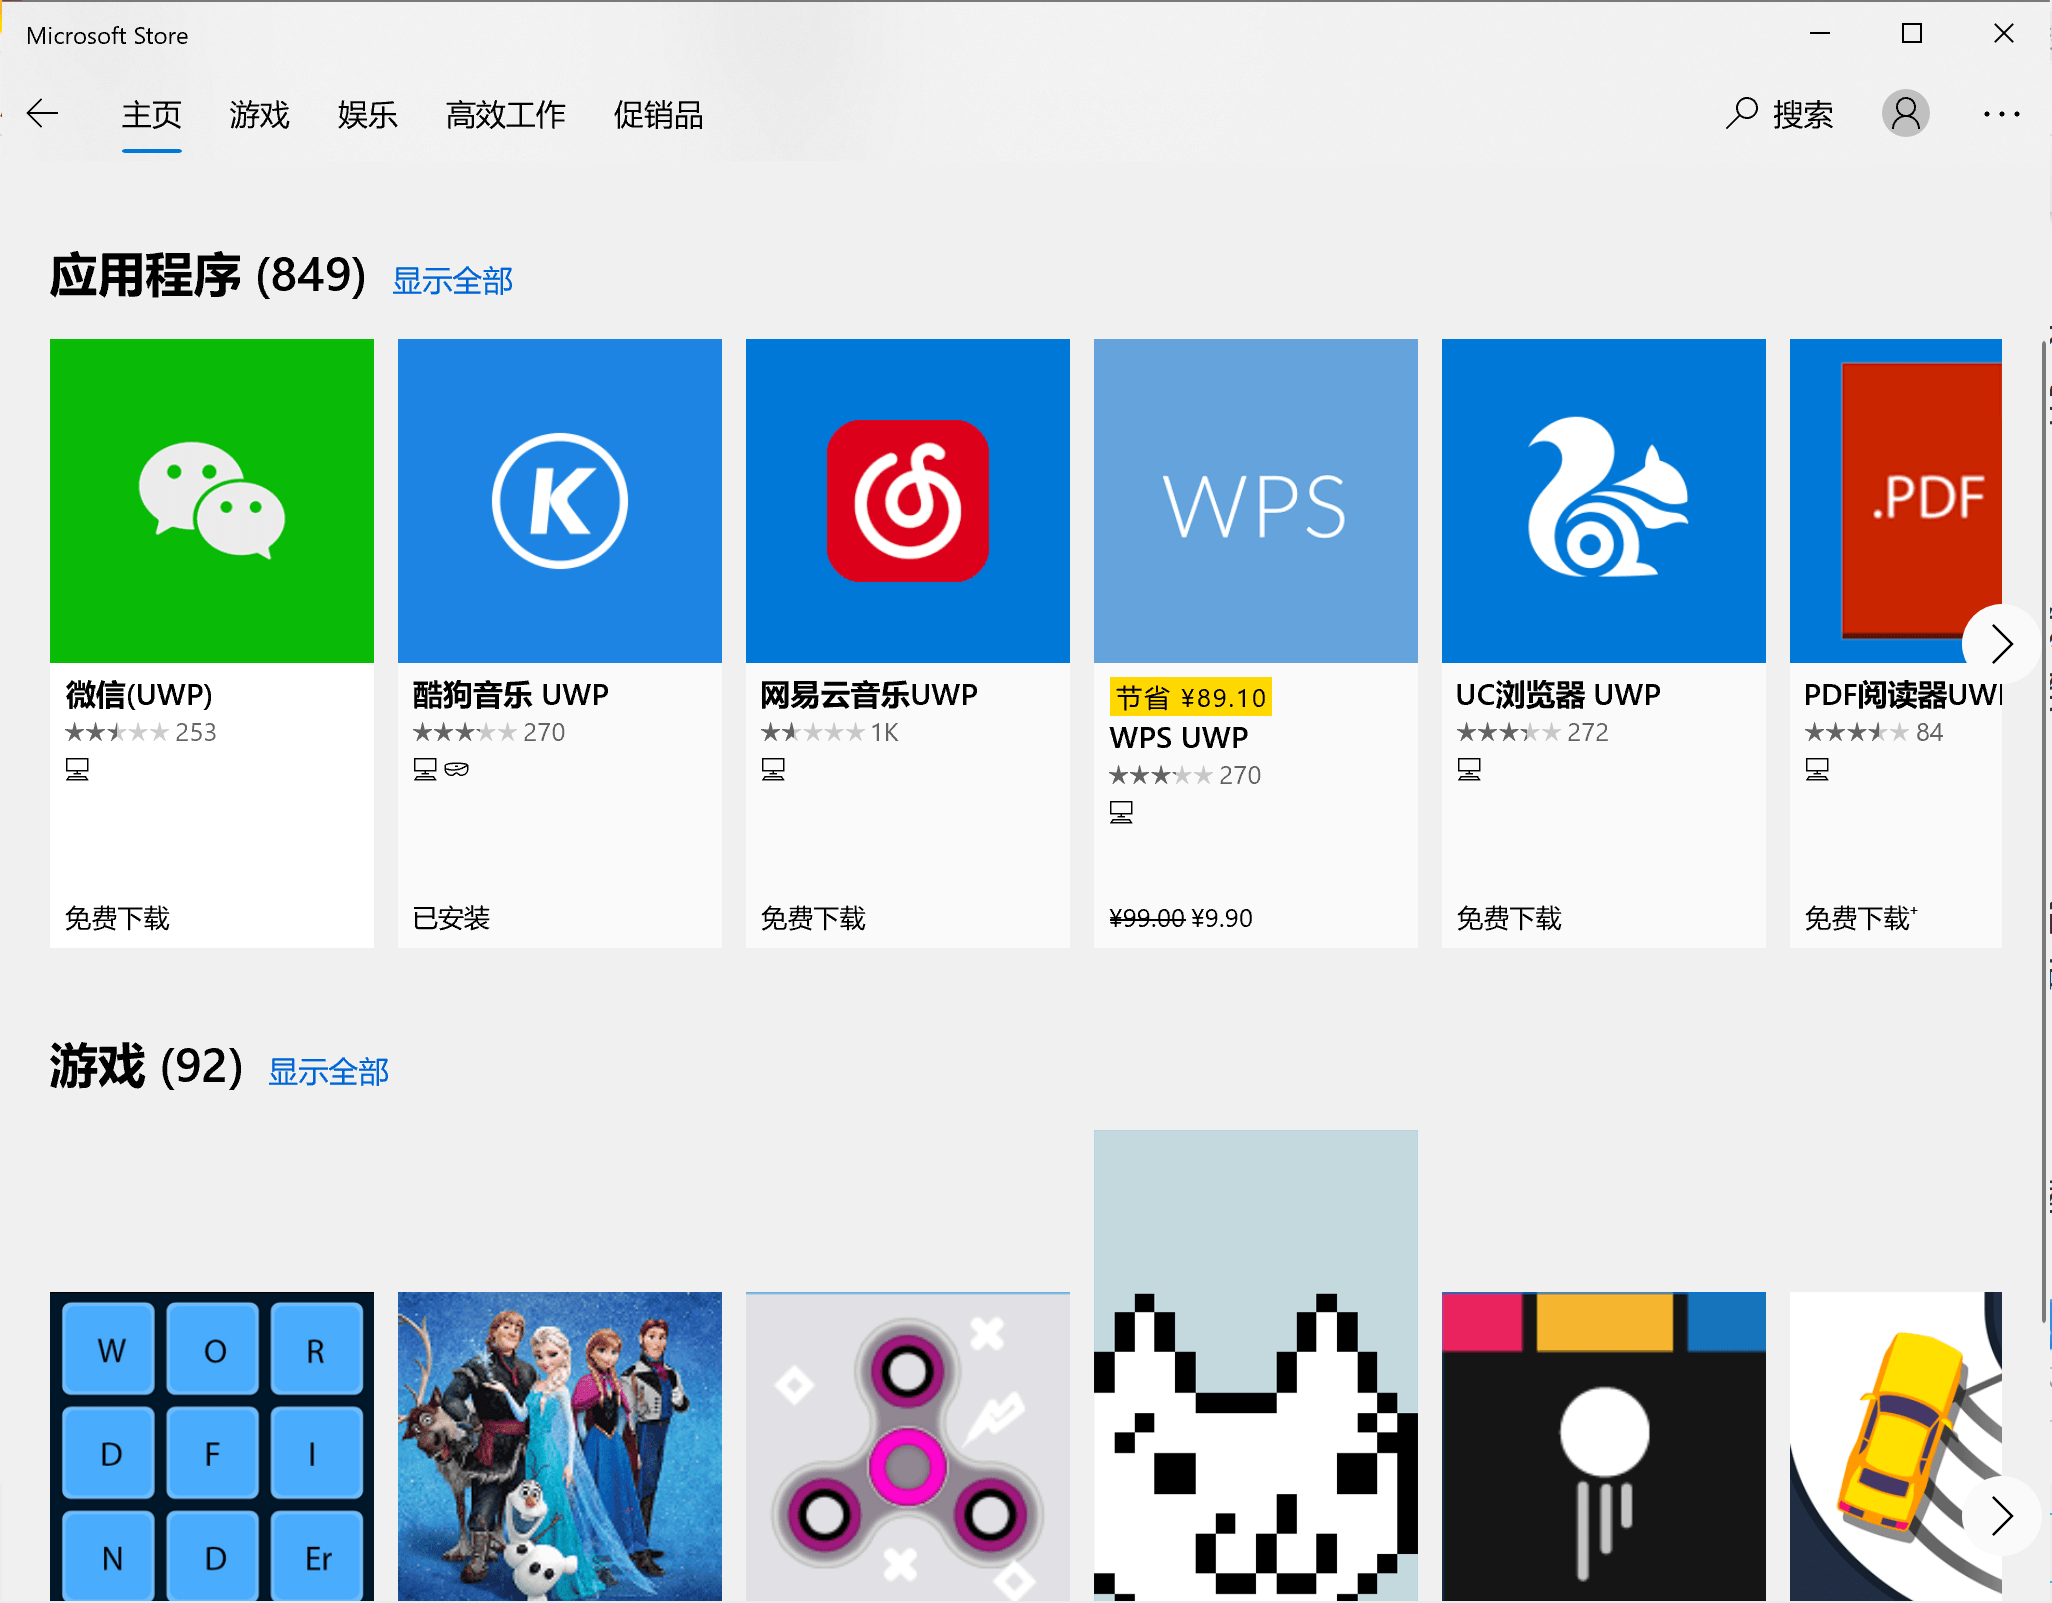The height and width of the screenshot is (1603, 2052).
Task: Click the back arrow icon
Action: click(x=43, y=114)
